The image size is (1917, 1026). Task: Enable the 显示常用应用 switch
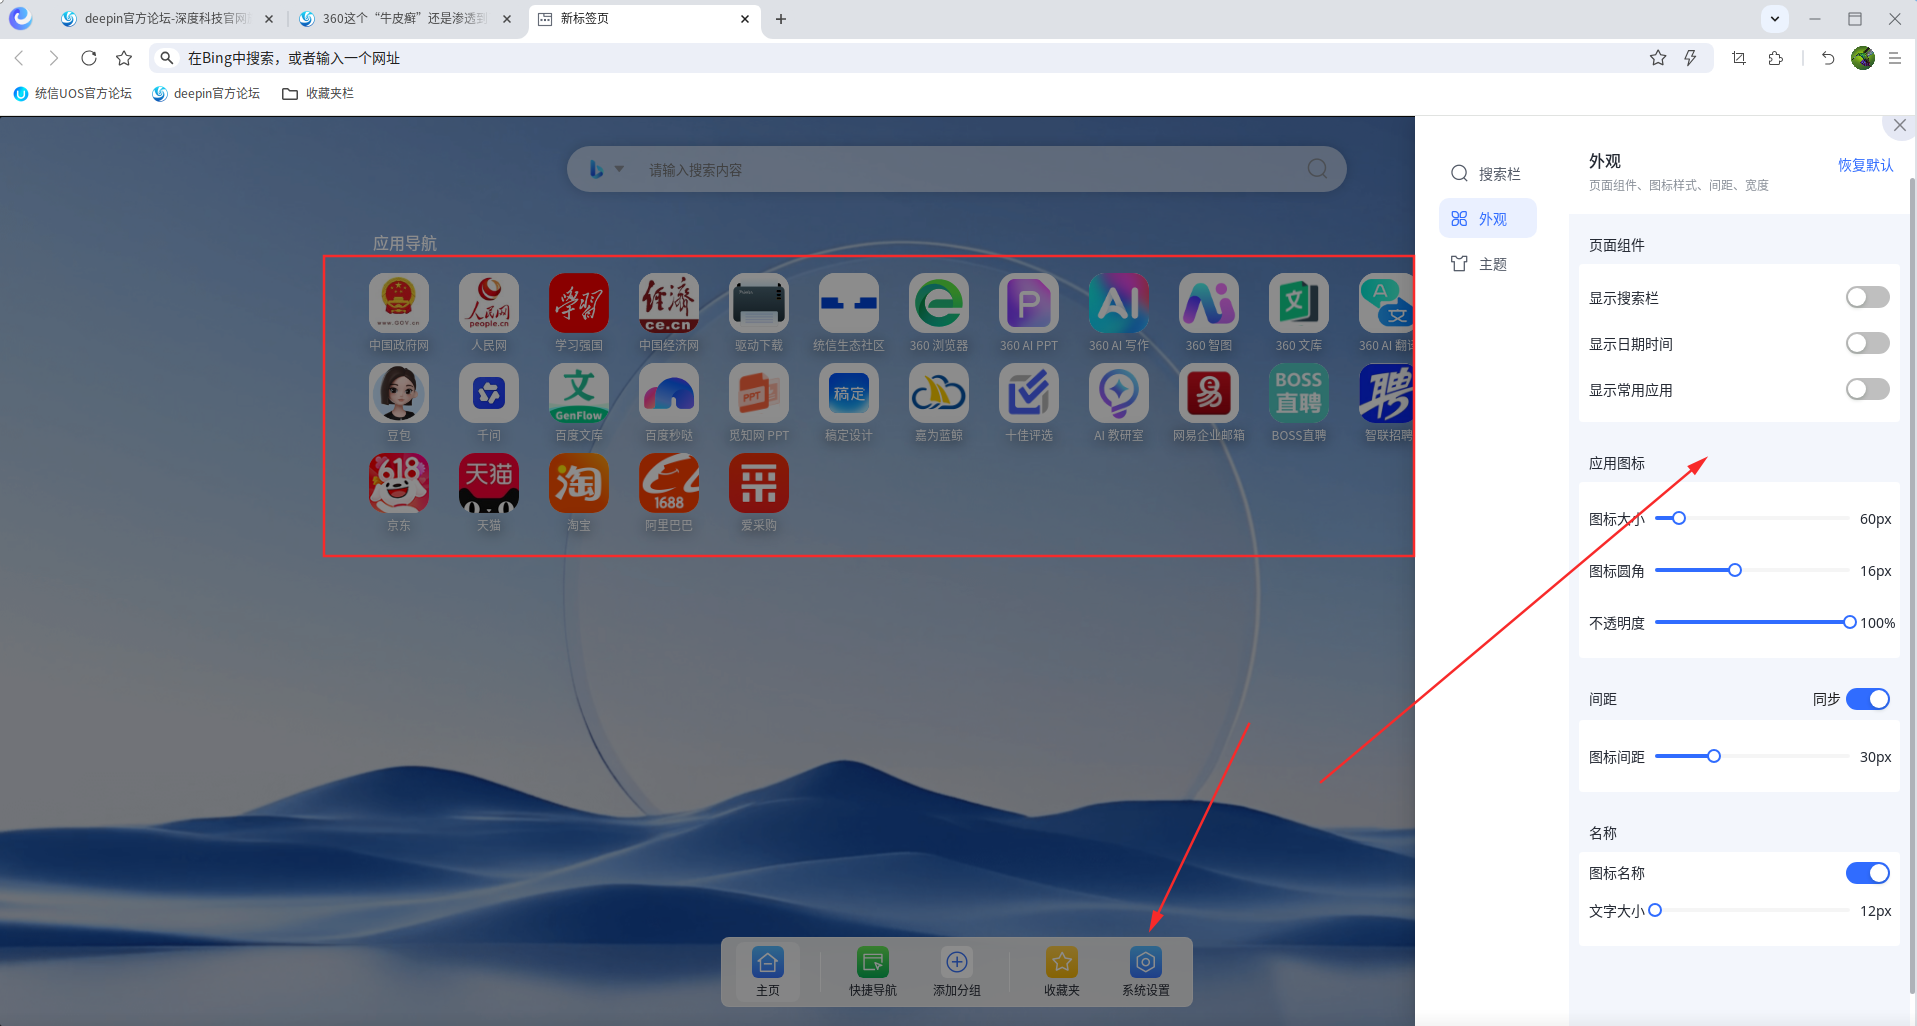(x=1867, y=389)
